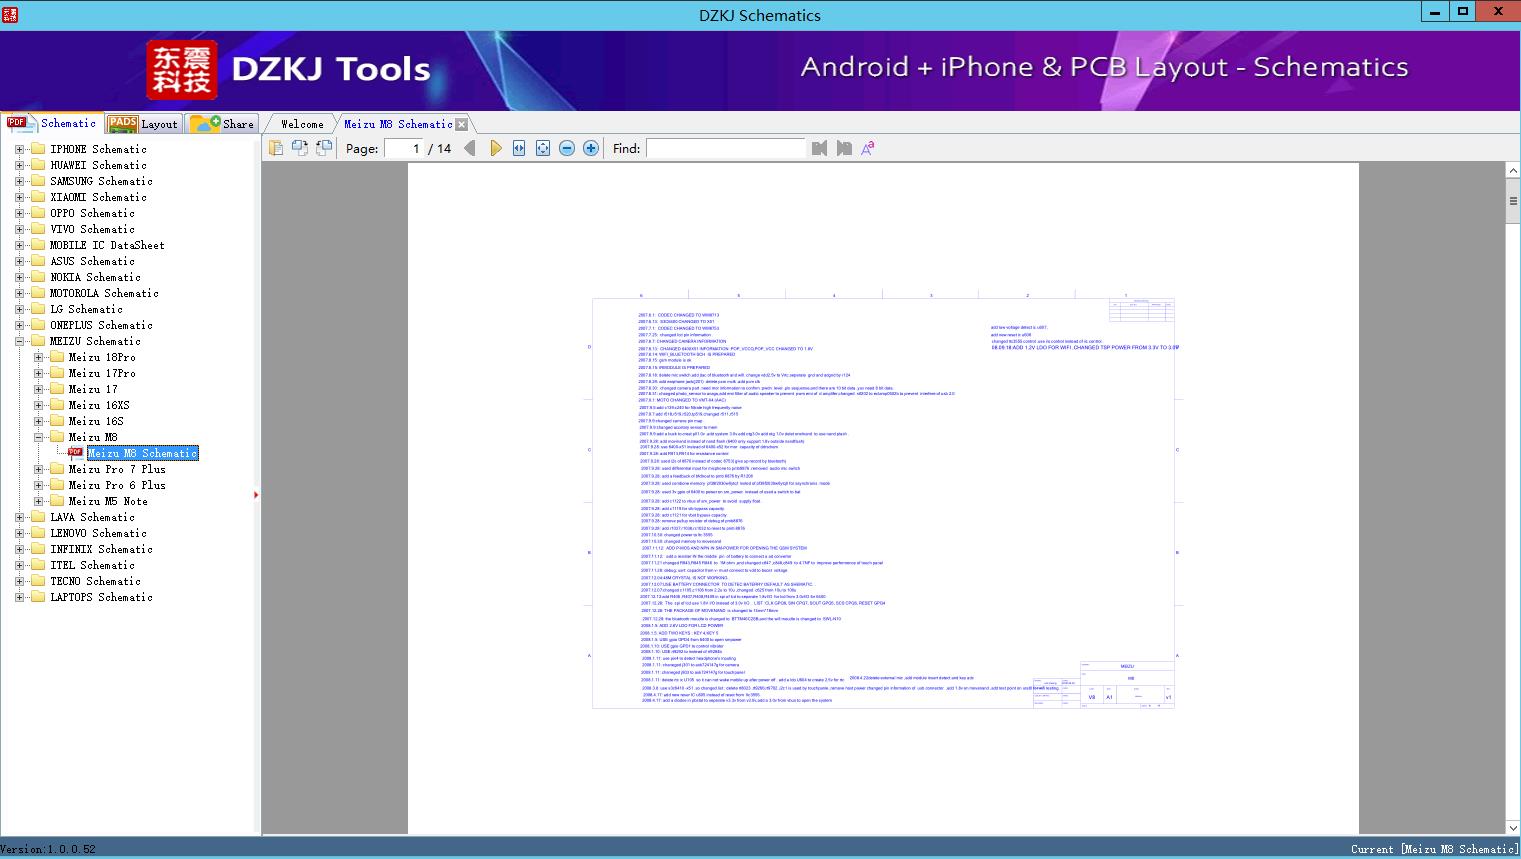Screen dimensions: 1521x859
Task: Click the Find search box
Action: click(x=725, y=148)
